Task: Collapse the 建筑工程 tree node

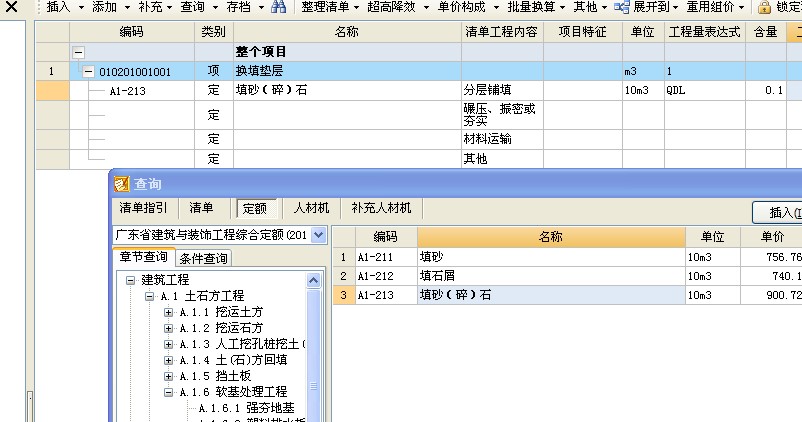Action: pos(130,280)
